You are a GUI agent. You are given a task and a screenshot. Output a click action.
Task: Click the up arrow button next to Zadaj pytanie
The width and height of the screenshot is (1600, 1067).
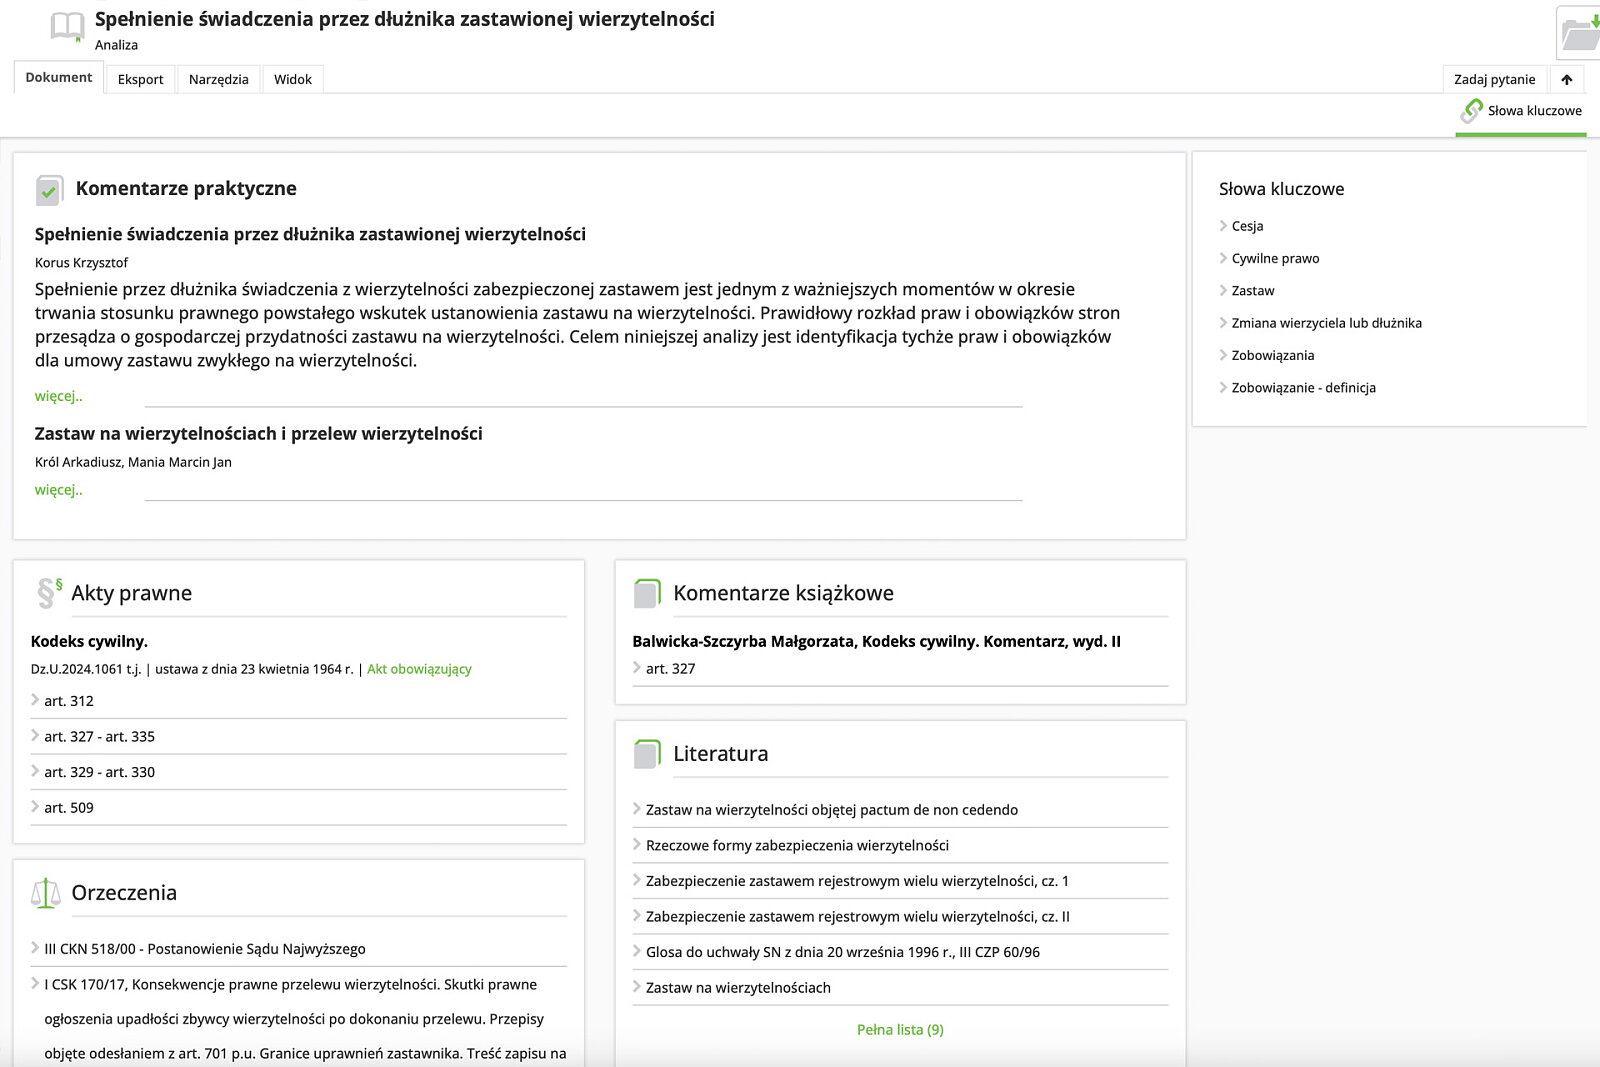(x=1566, y=80)
